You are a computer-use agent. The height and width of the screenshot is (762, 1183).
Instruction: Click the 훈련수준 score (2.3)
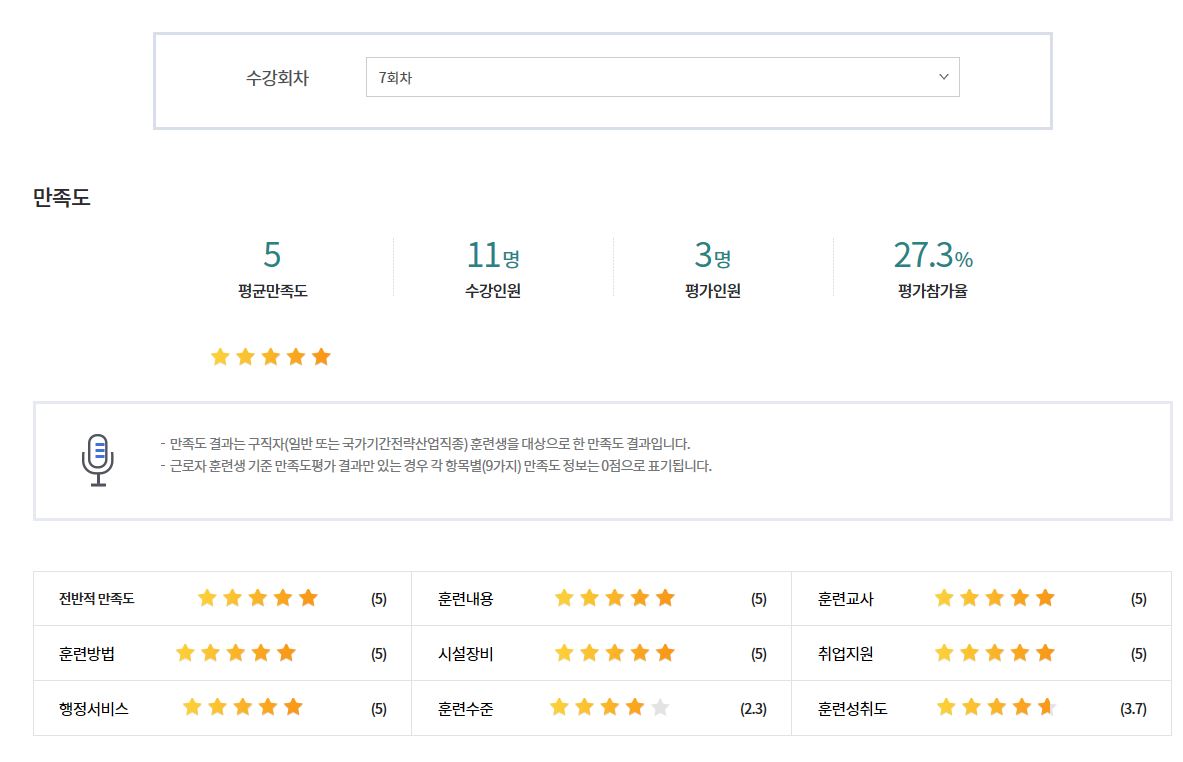click(753, 709)
